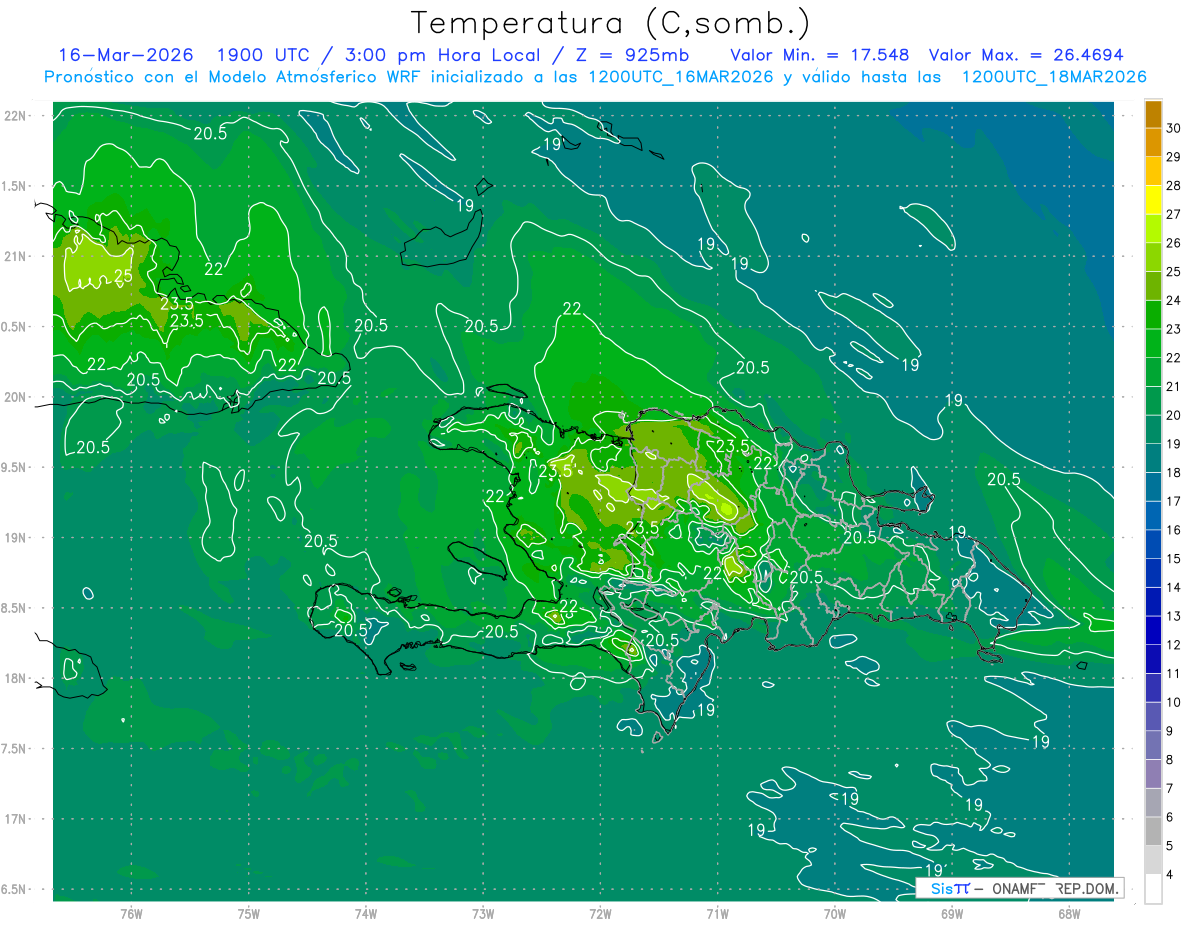The image size is (1200, 927).
Task: Click the '20N' latitude axis label
Action: coord(16,397)
